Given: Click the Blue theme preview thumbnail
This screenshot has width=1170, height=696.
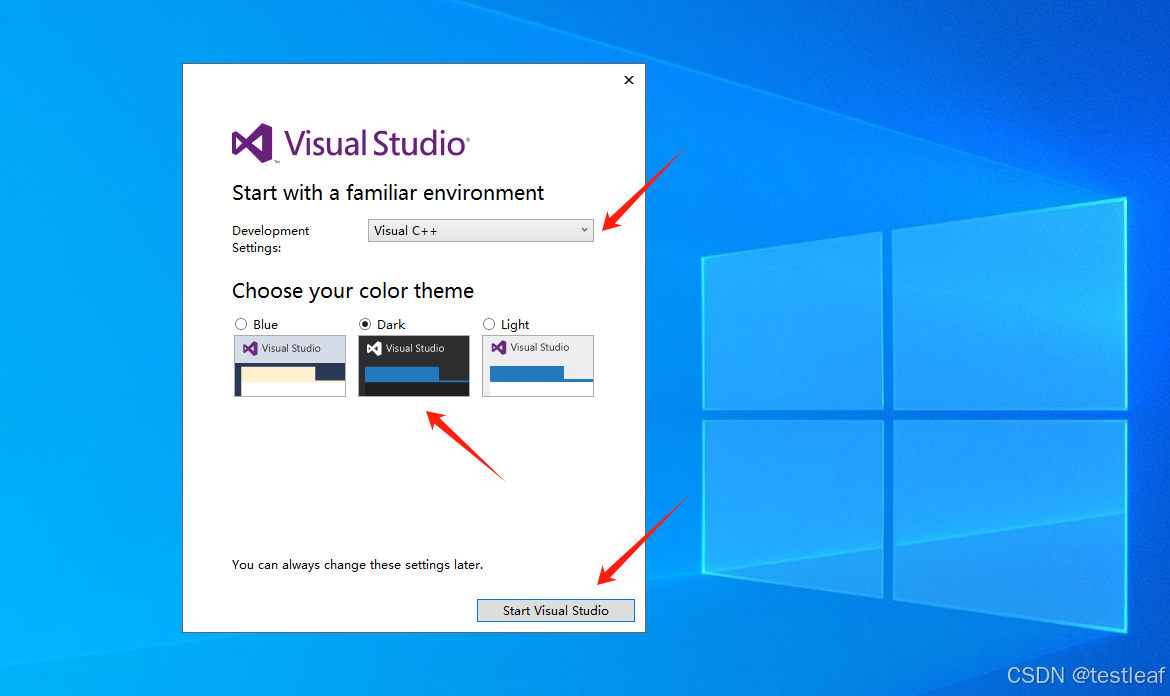Looking at the screenshot, I should (x=289, y=366).
